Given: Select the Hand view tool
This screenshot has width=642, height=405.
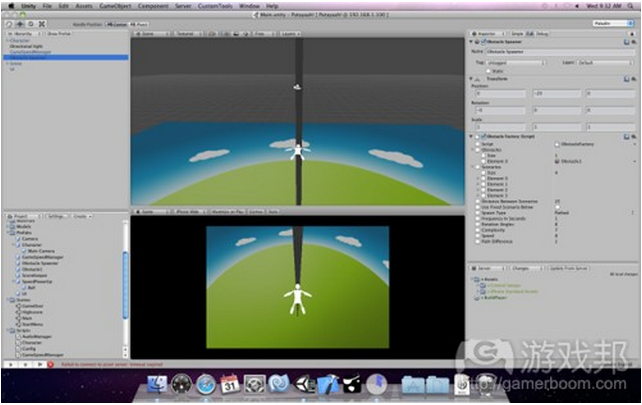Looking at the screenshot, I should point(9,24).
